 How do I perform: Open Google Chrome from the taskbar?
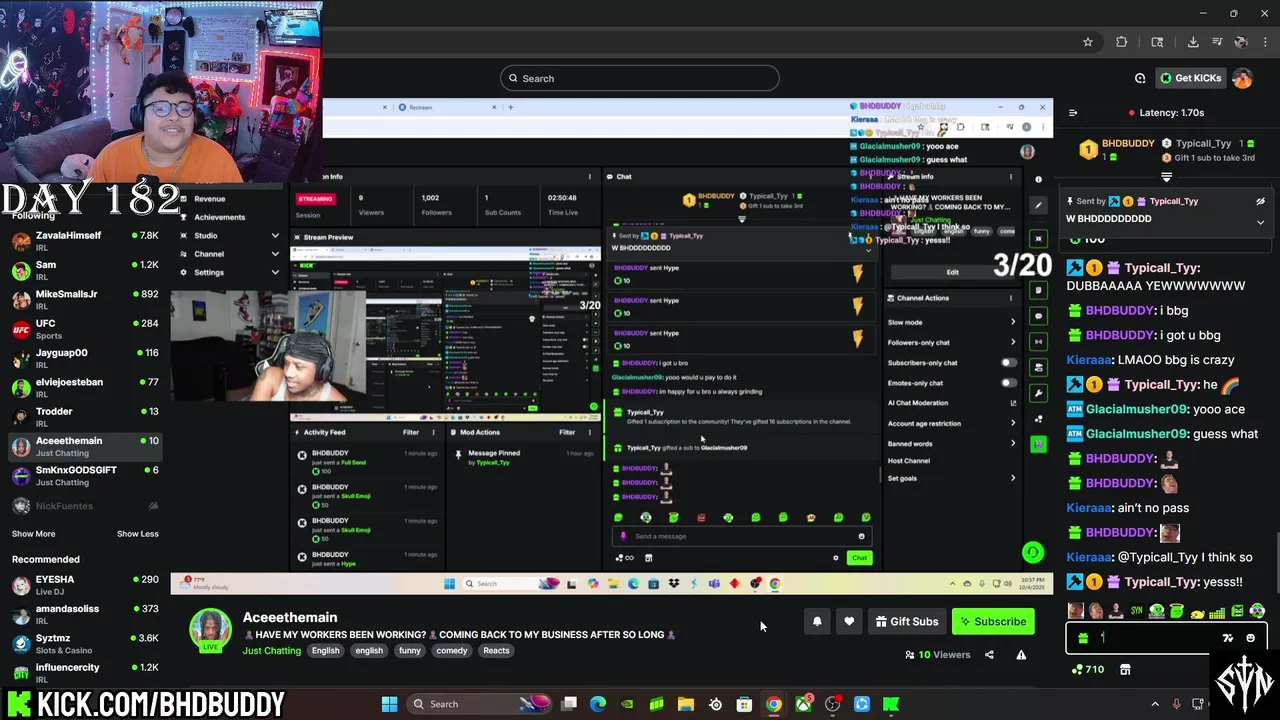(x=773, y=704)
